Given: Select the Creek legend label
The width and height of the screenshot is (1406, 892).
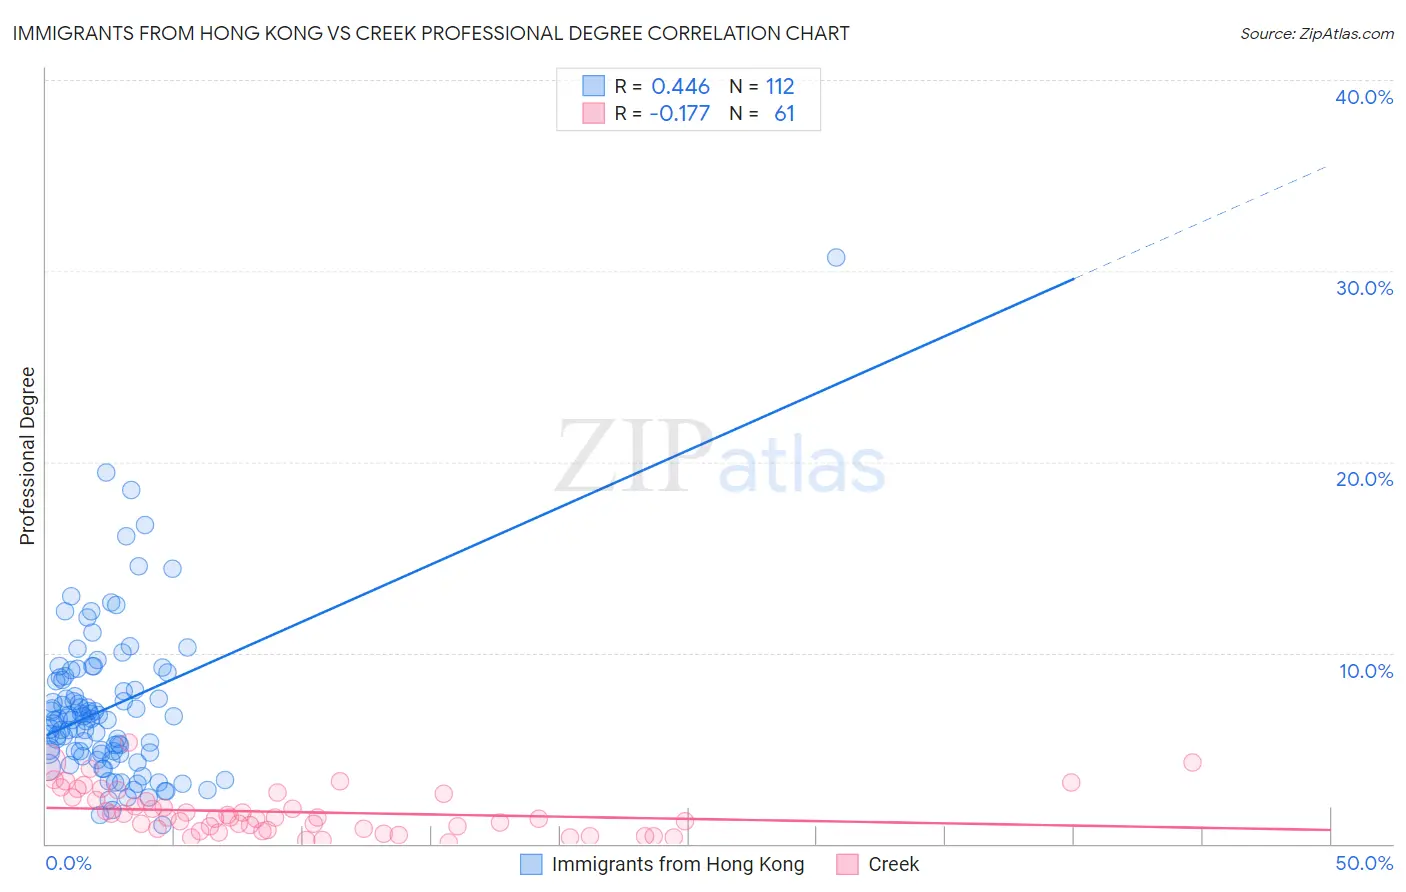Looking at the screenshot, I should (893, 864).
